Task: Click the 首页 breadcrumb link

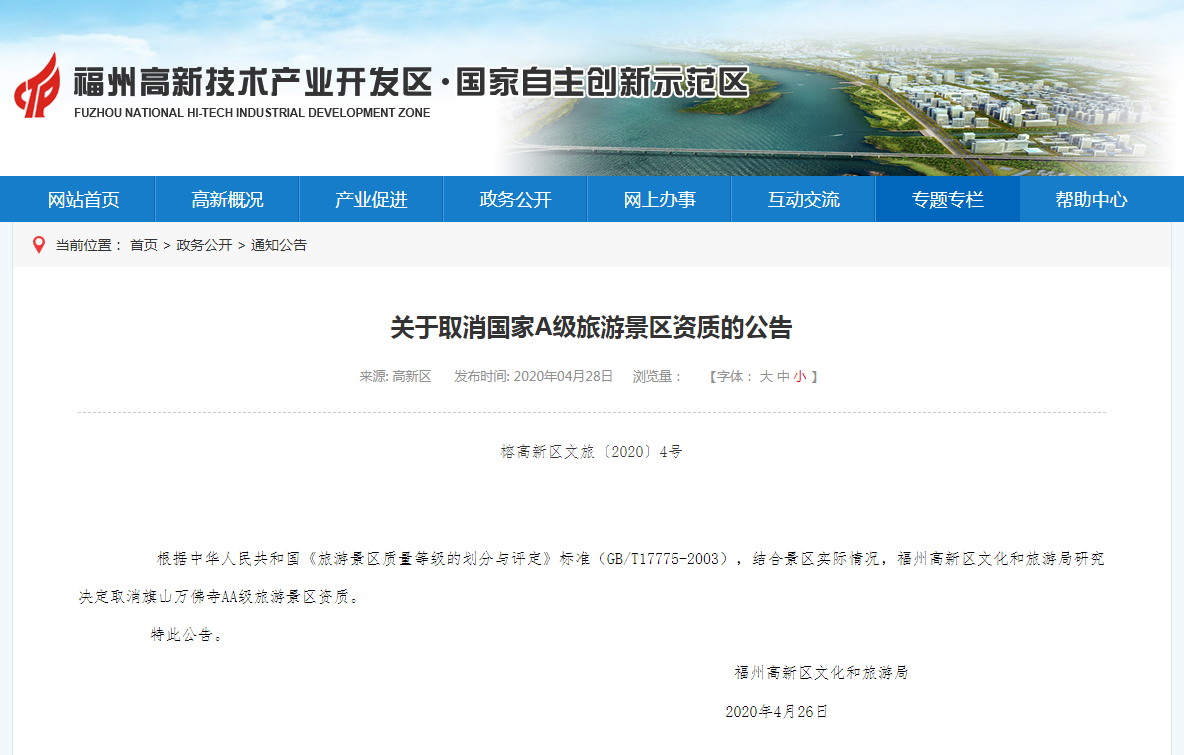Action: [x=144, y=245]
